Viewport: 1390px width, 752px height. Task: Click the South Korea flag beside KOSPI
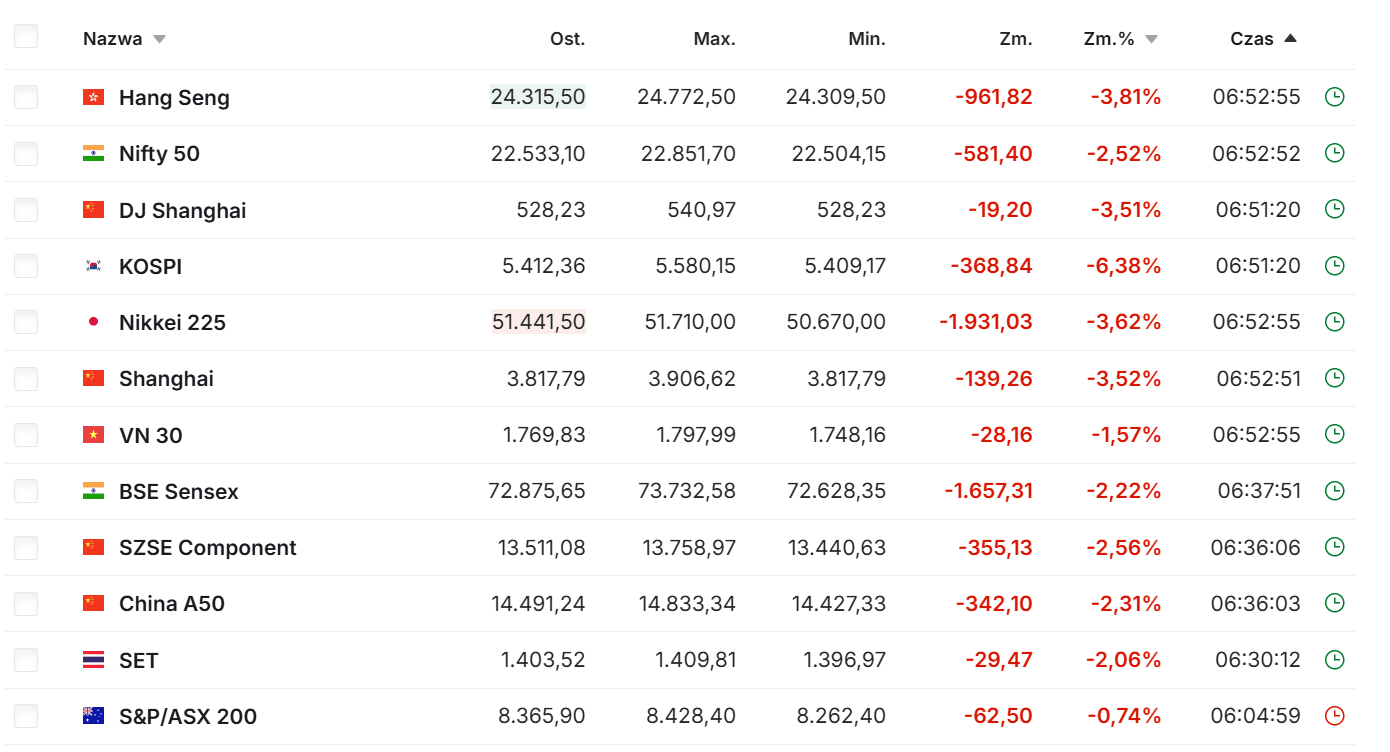coord(93,266)
